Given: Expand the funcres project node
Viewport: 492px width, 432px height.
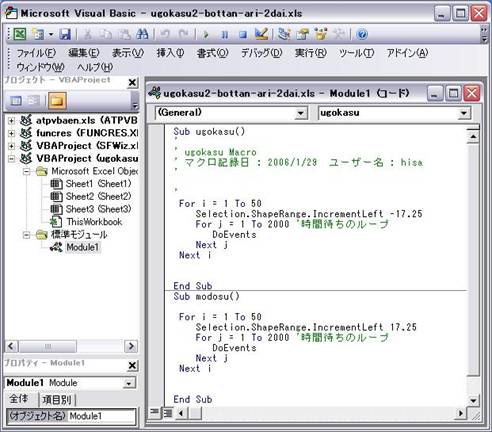Looking at the screenshot, I should click(11, 133).
